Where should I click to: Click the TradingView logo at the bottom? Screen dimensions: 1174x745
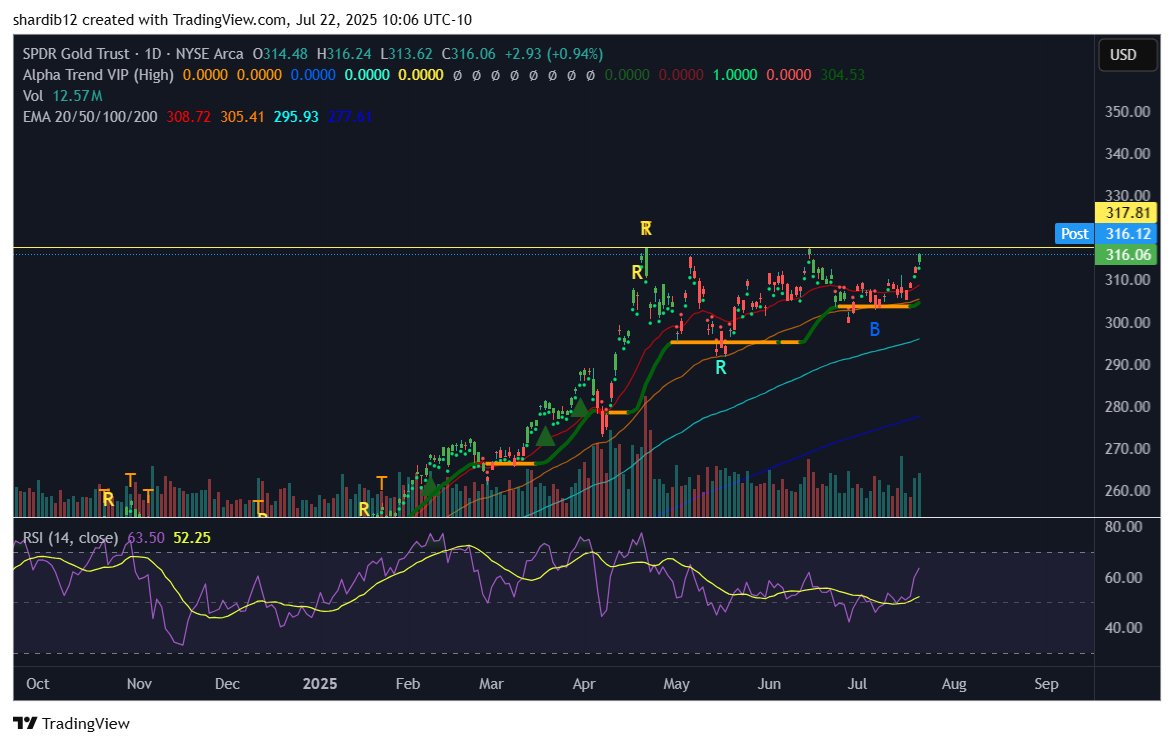click(x=72, y=723)
